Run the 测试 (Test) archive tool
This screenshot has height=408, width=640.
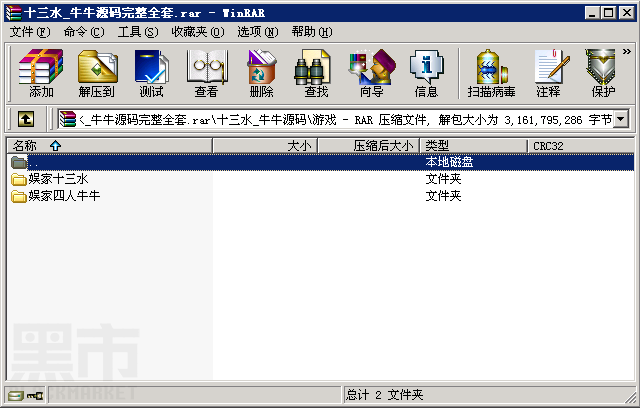pyautogui.click(x=151, y=73)
